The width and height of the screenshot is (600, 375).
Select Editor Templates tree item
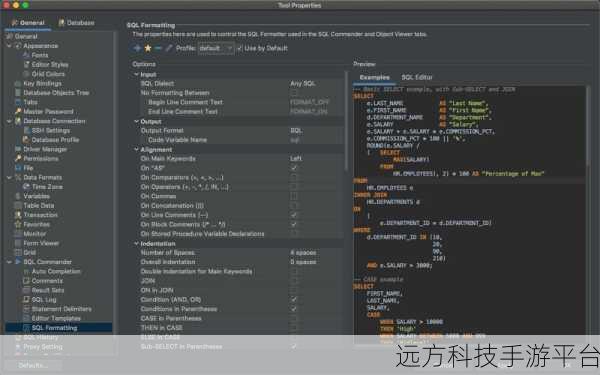56,318
